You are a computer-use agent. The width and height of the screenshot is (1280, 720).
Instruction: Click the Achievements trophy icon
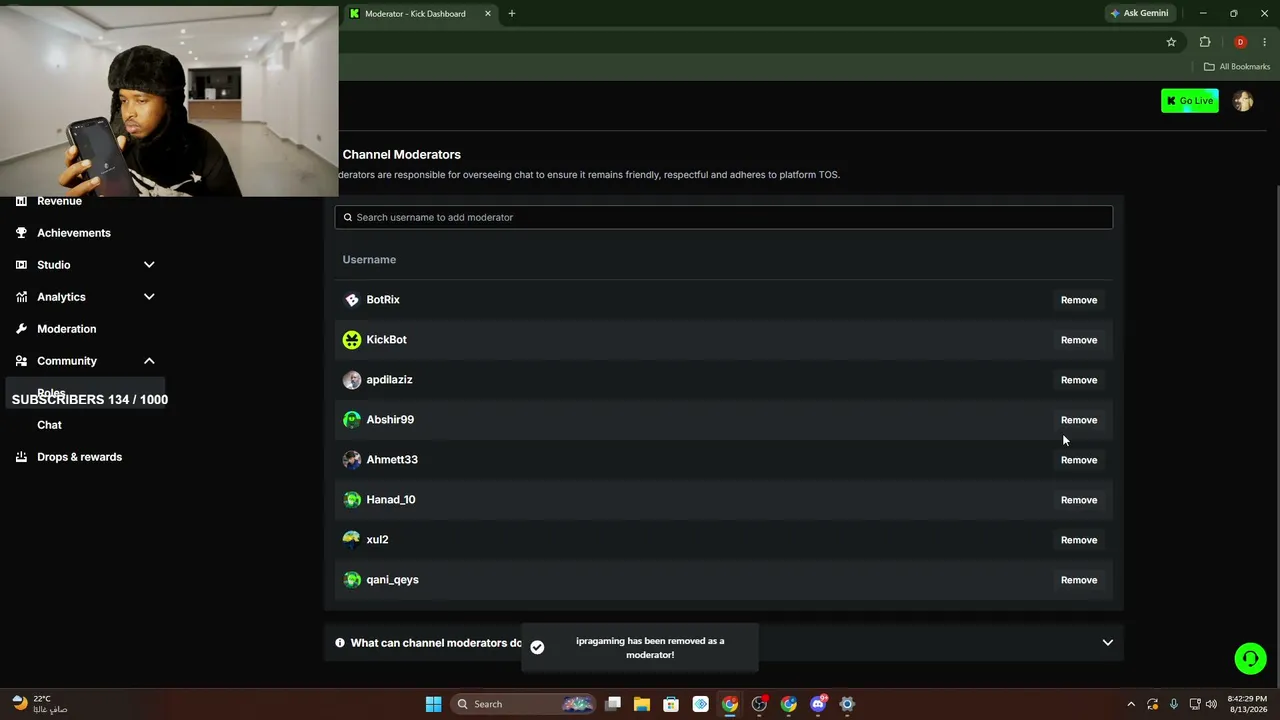coord(21,233)
